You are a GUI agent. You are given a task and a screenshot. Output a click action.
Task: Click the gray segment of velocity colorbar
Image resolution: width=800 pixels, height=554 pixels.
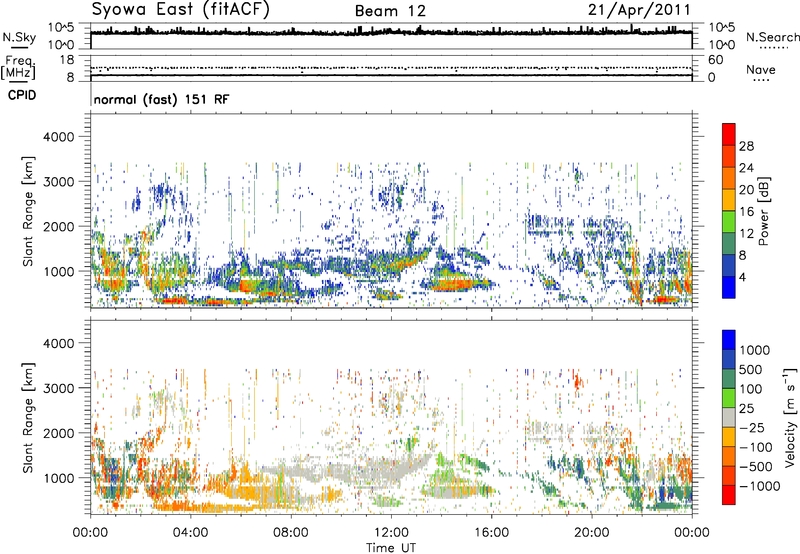729,417
